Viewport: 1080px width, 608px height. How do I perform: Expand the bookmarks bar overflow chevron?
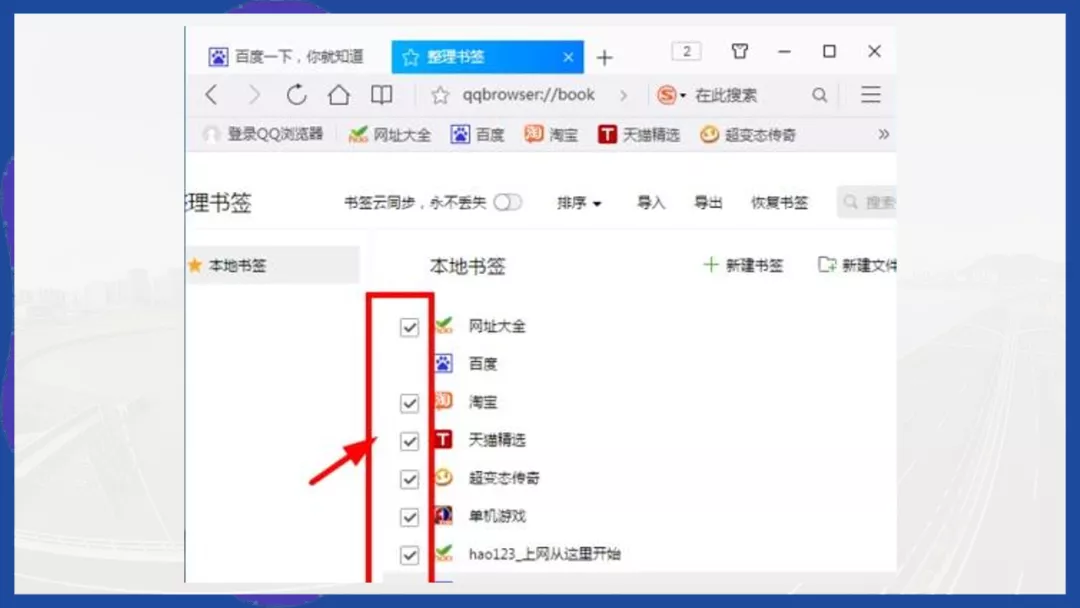(x=882, y=134)
